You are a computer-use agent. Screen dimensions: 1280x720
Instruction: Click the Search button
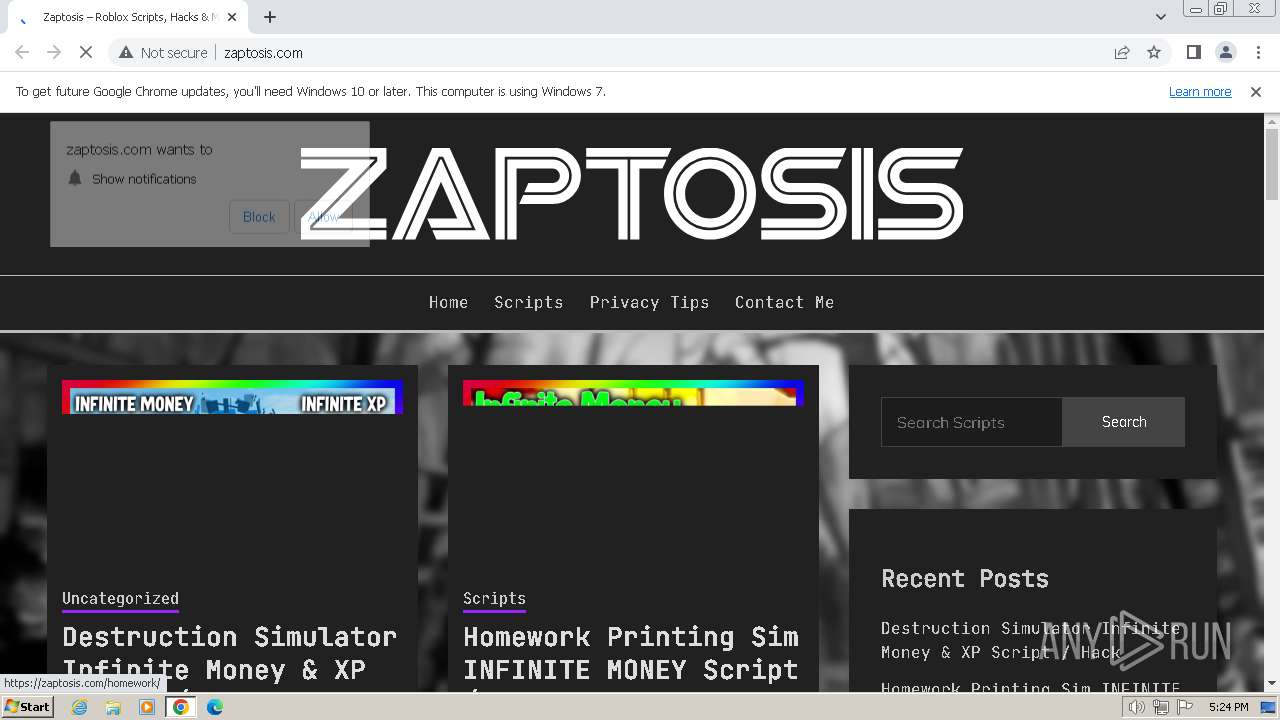click(x=1124, y=422)
